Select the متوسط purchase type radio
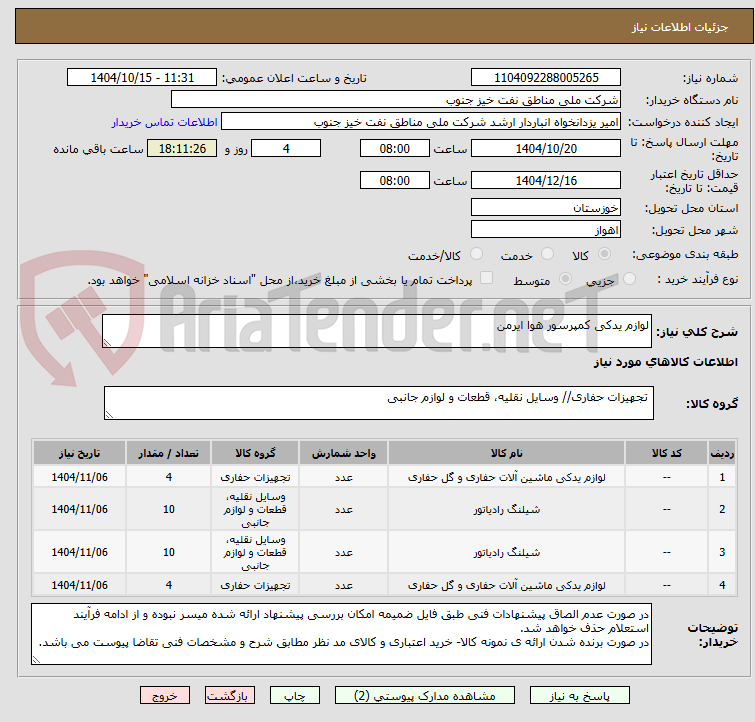 pyautogui.click(x=565, y=279)
